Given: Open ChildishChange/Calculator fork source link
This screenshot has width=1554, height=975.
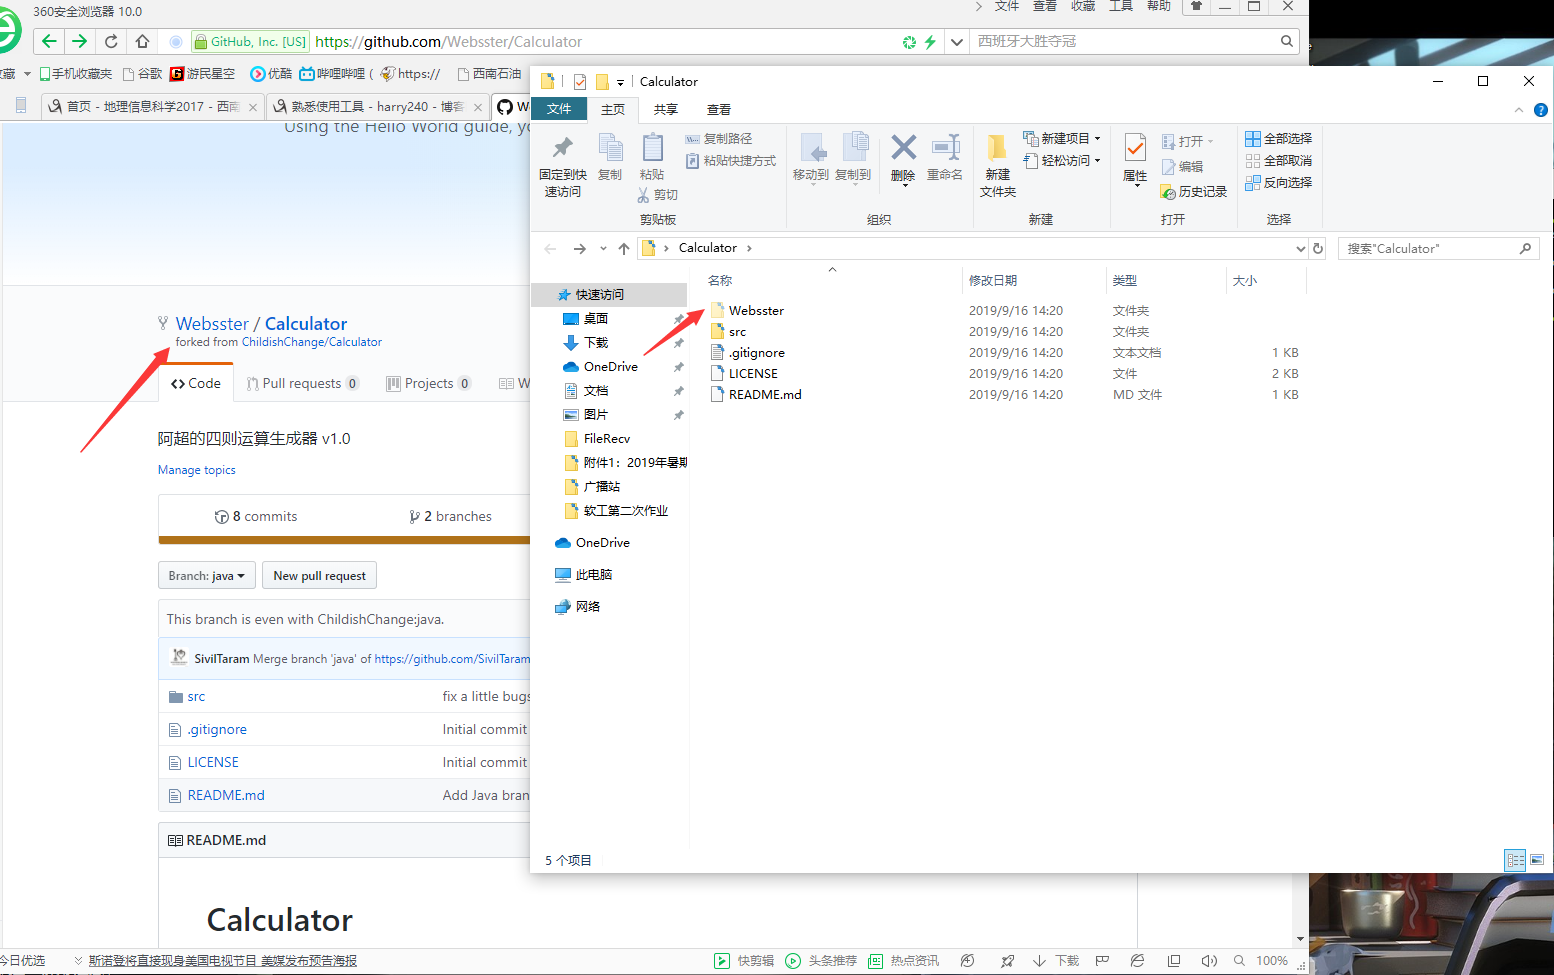Looking at the screenshot, I should tap(312, 342).
